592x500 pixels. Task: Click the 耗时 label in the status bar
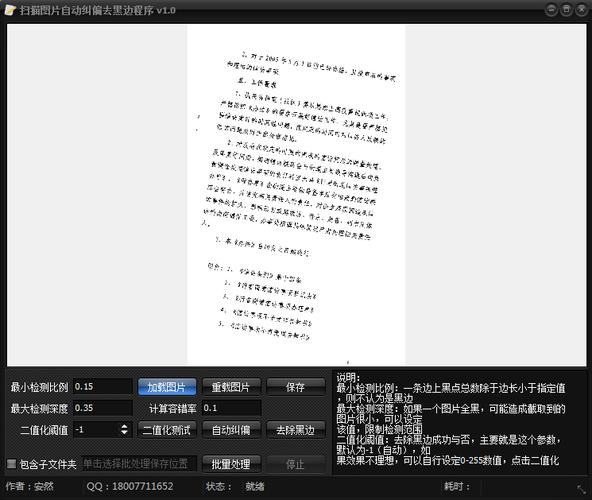pyautogui.click(x=457, y=486)
